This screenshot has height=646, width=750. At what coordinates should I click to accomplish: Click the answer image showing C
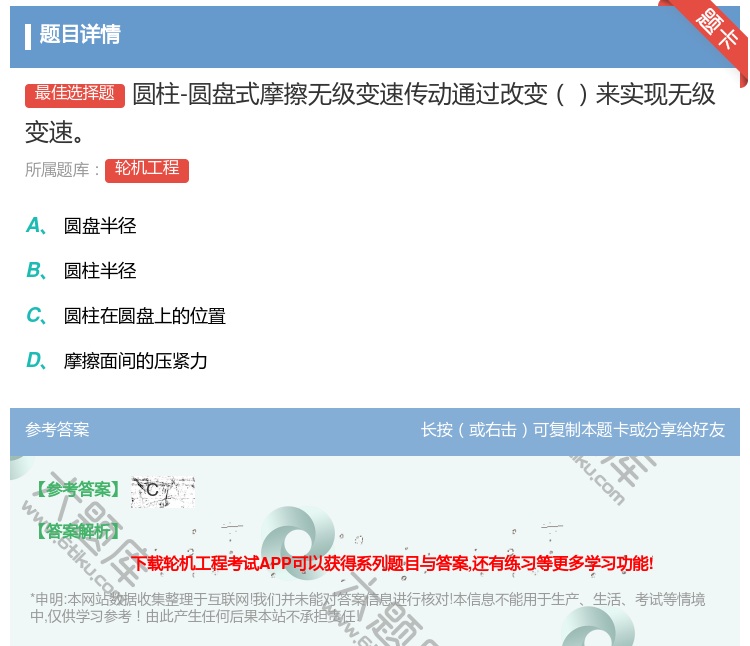pyautogui.click(x=163, y=492)
